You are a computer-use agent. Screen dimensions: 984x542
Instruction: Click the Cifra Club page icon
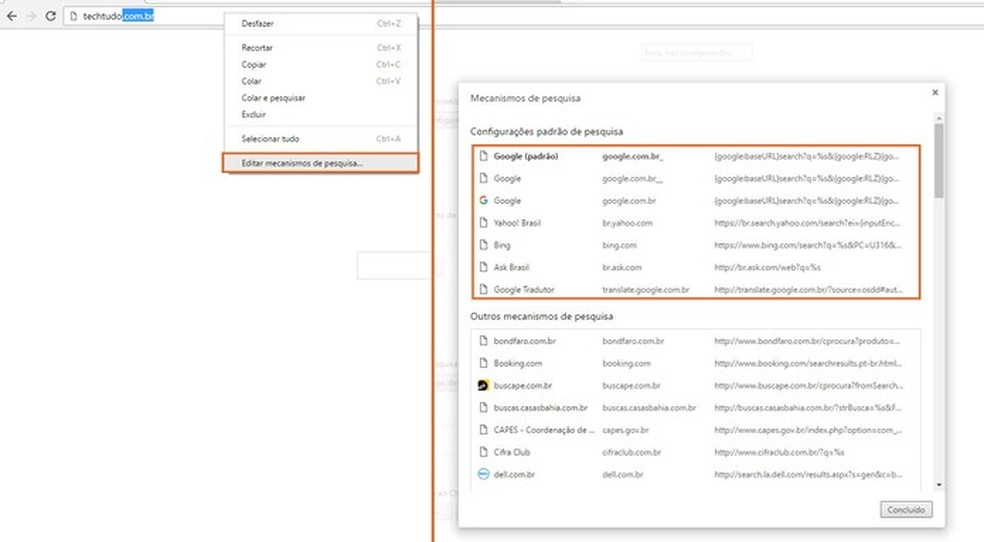pos(483,452)
